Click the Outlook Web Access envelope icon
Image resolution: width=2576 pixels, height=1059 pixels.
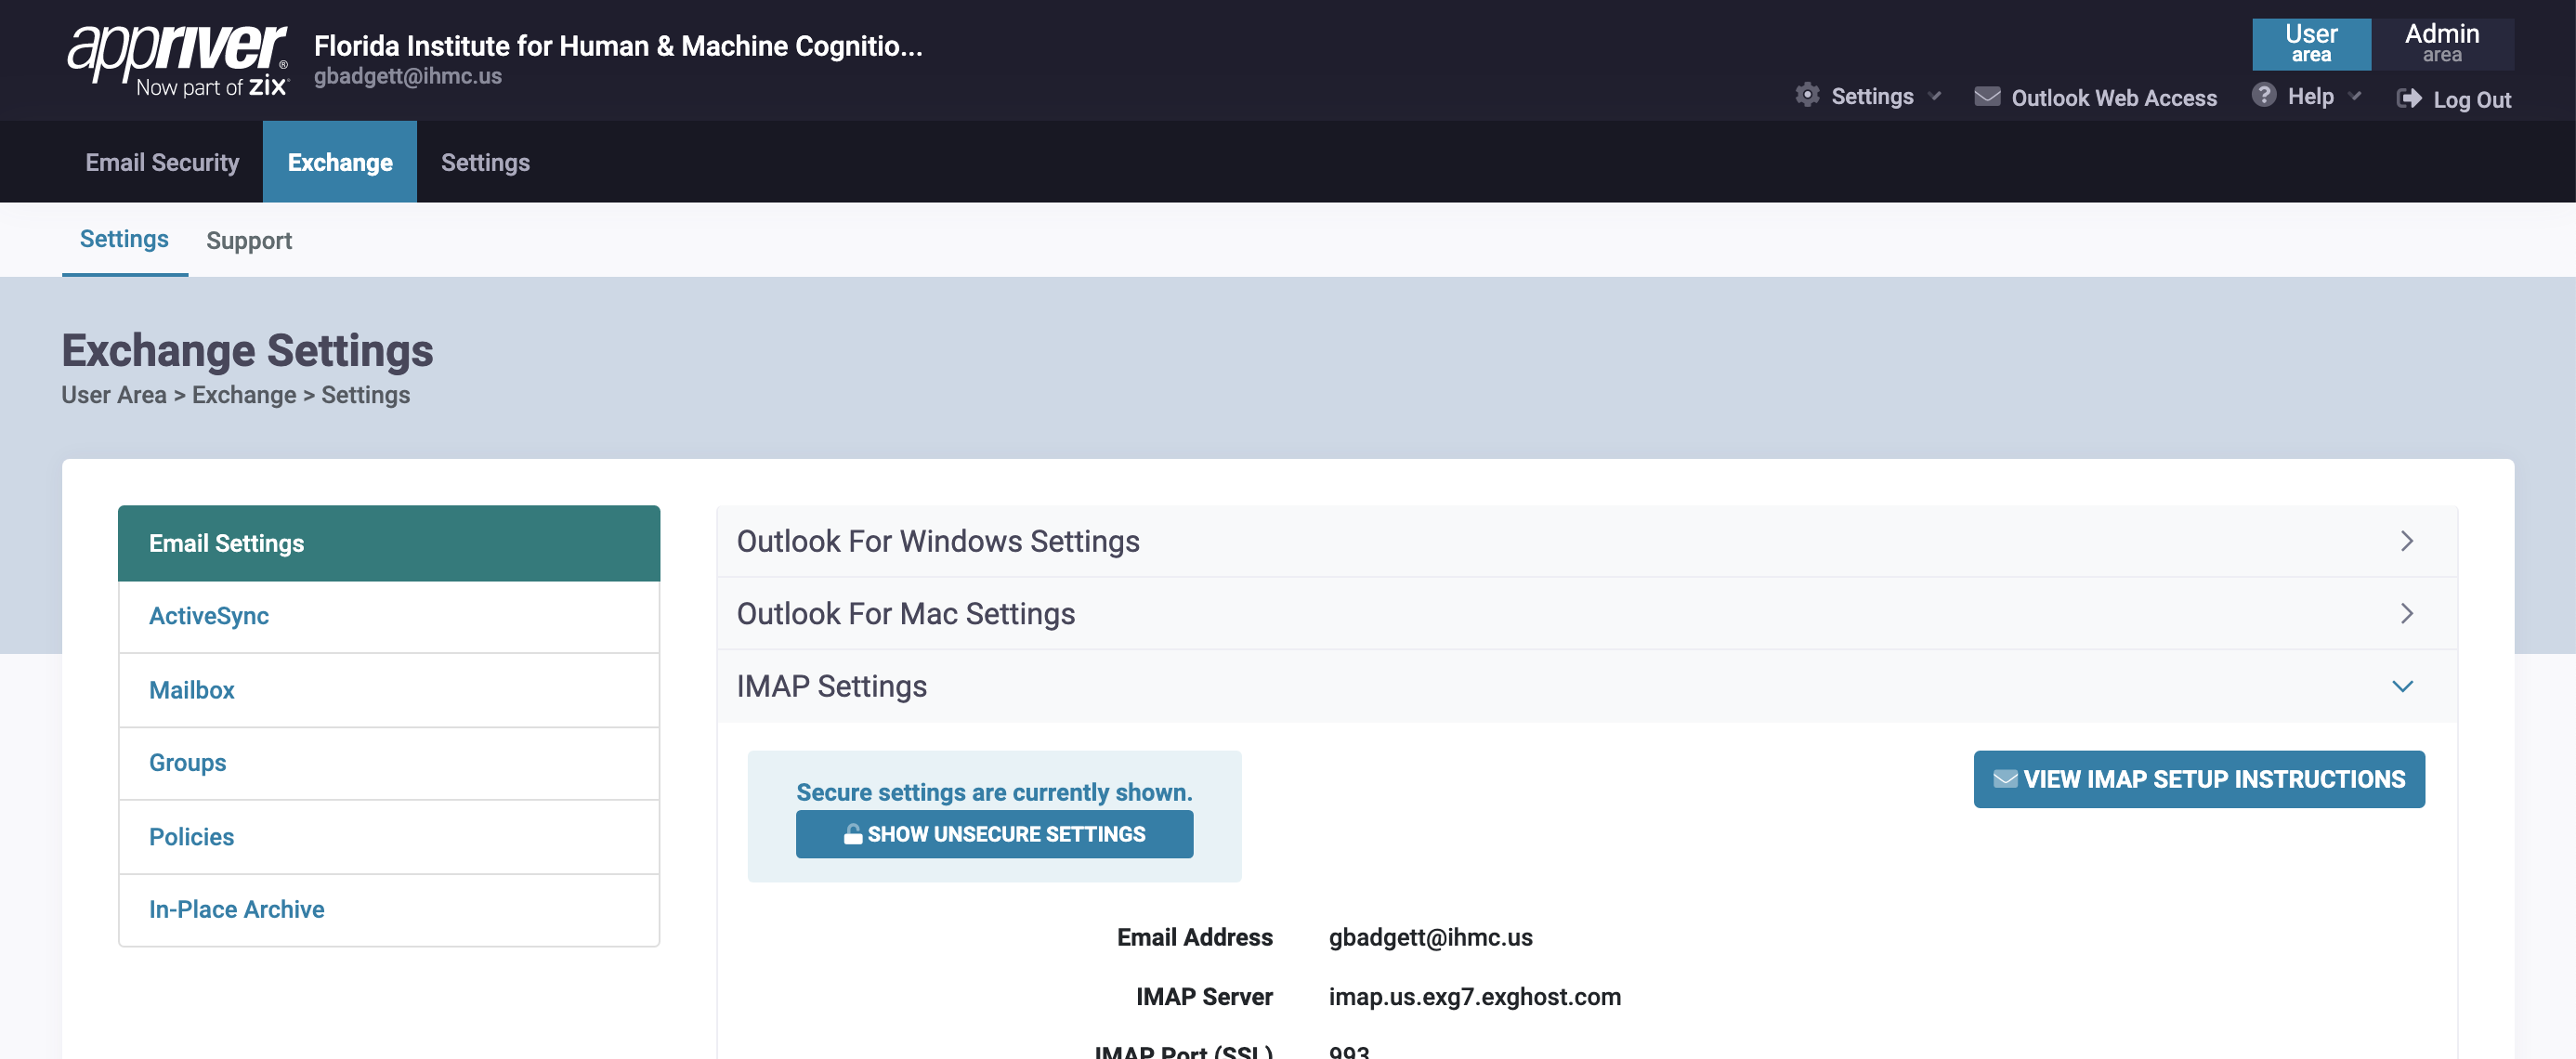[1987, 97]
